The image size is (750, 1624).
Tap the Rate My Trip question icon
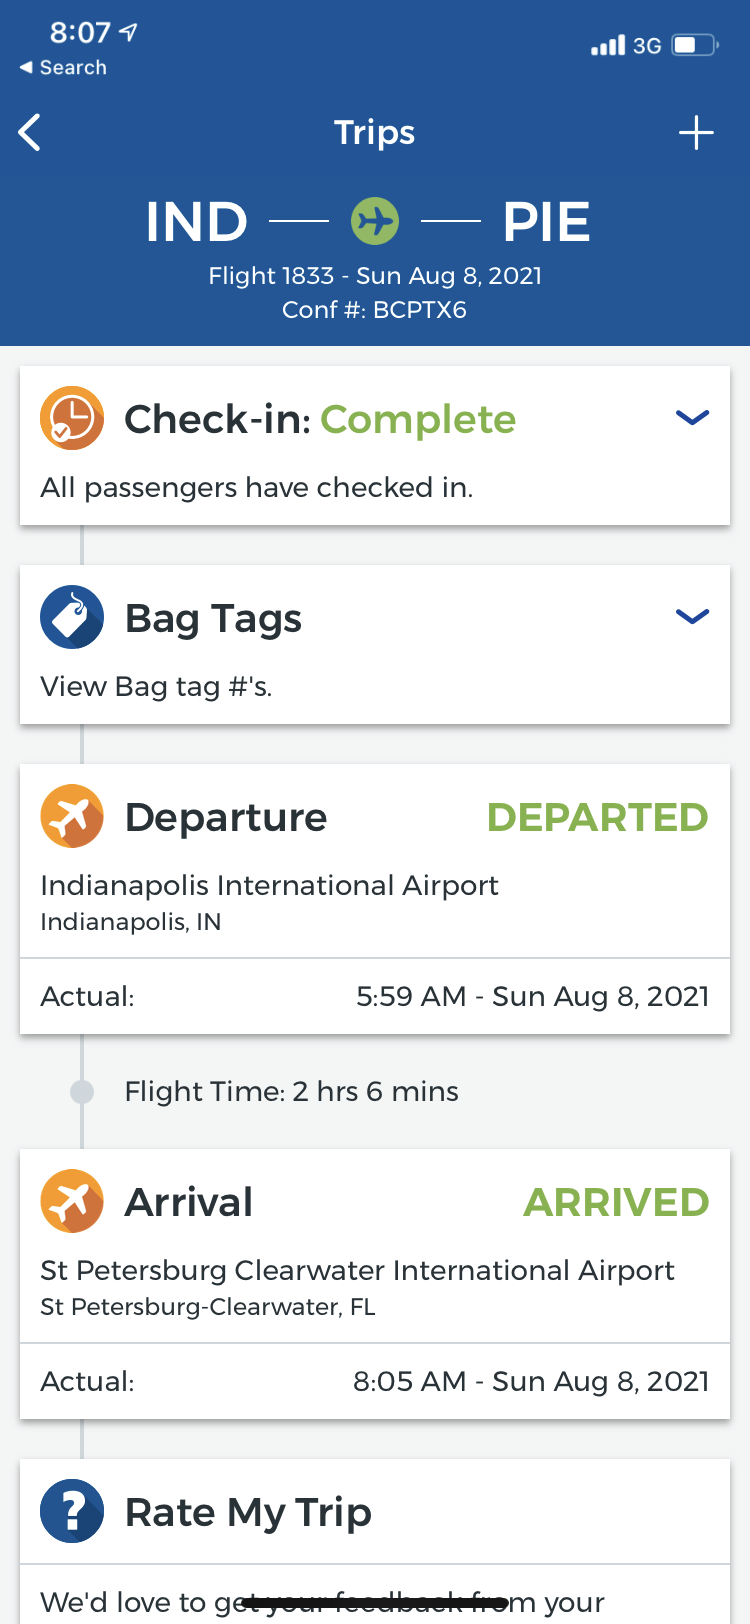72,1511
